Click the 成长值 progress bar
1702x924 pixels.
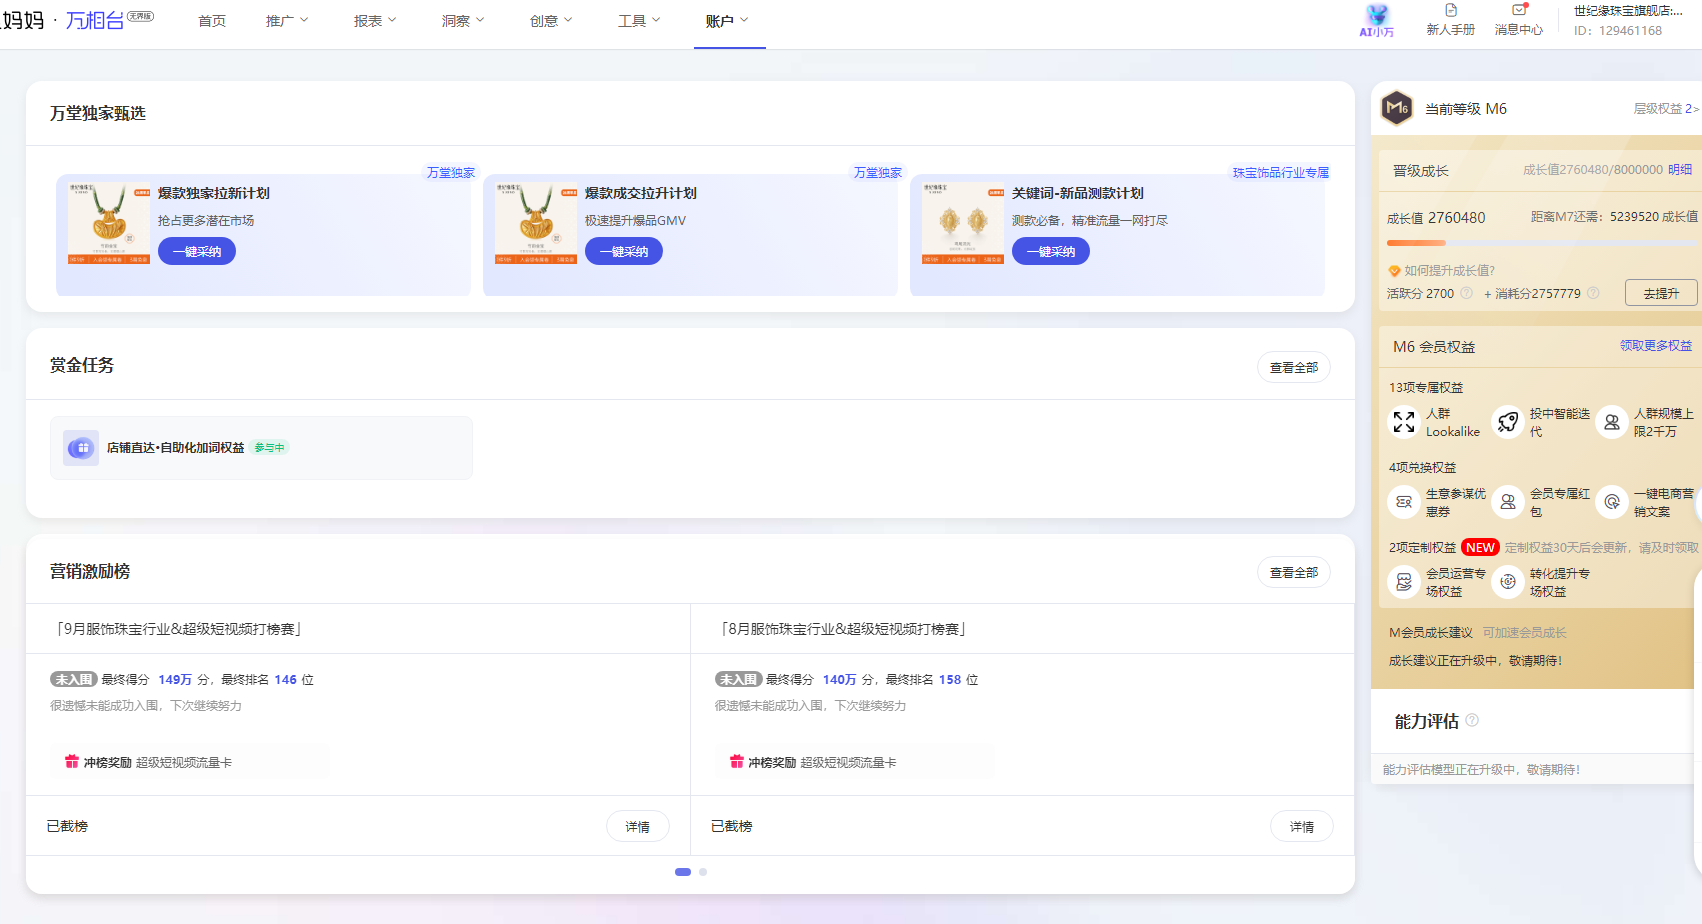(x=1540, y=243)
